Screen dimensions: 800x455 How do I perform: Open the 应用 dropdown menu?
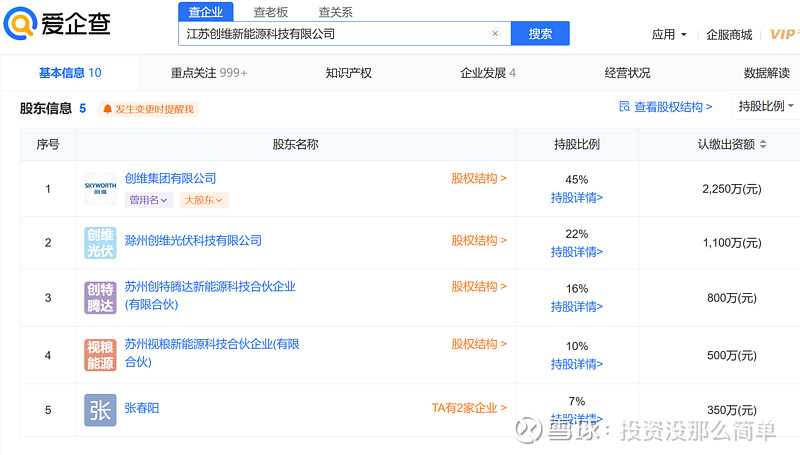(669, 35)
